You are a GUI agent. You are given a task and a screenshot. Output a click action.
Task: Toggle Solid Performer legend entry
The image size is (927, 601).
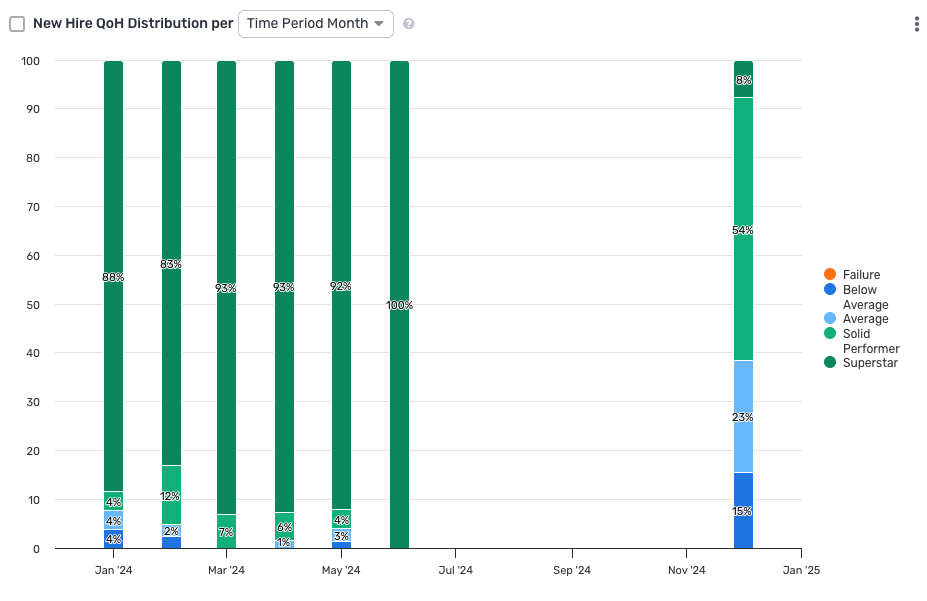coord(830,334)
